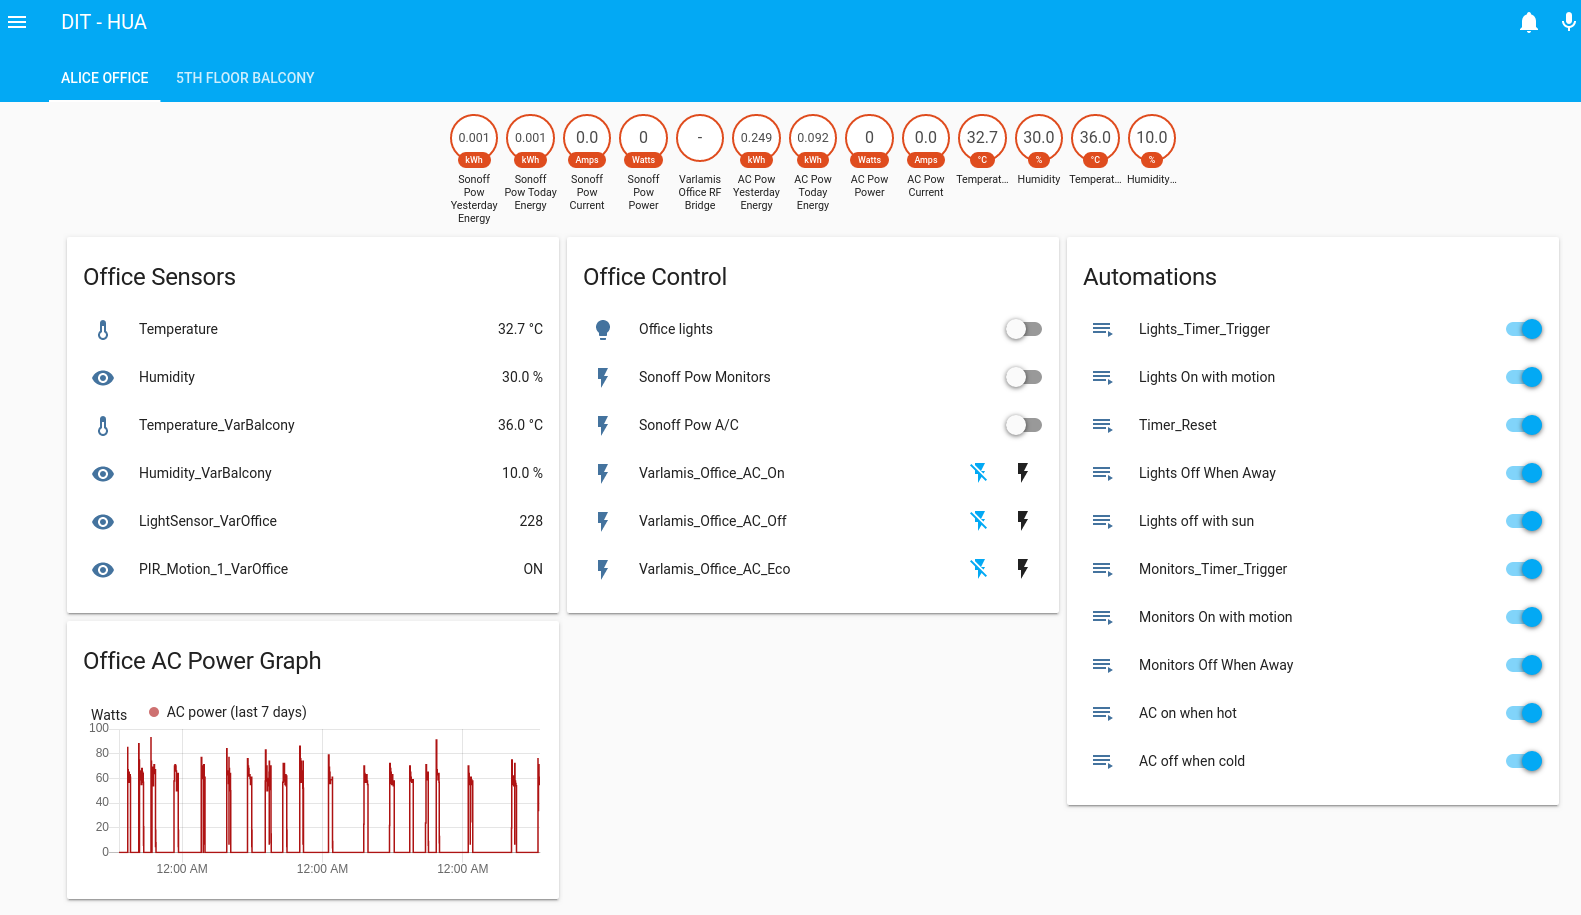Open the 32.7 °C Temperature badge

pyautogui.click(x=982, y=139)
